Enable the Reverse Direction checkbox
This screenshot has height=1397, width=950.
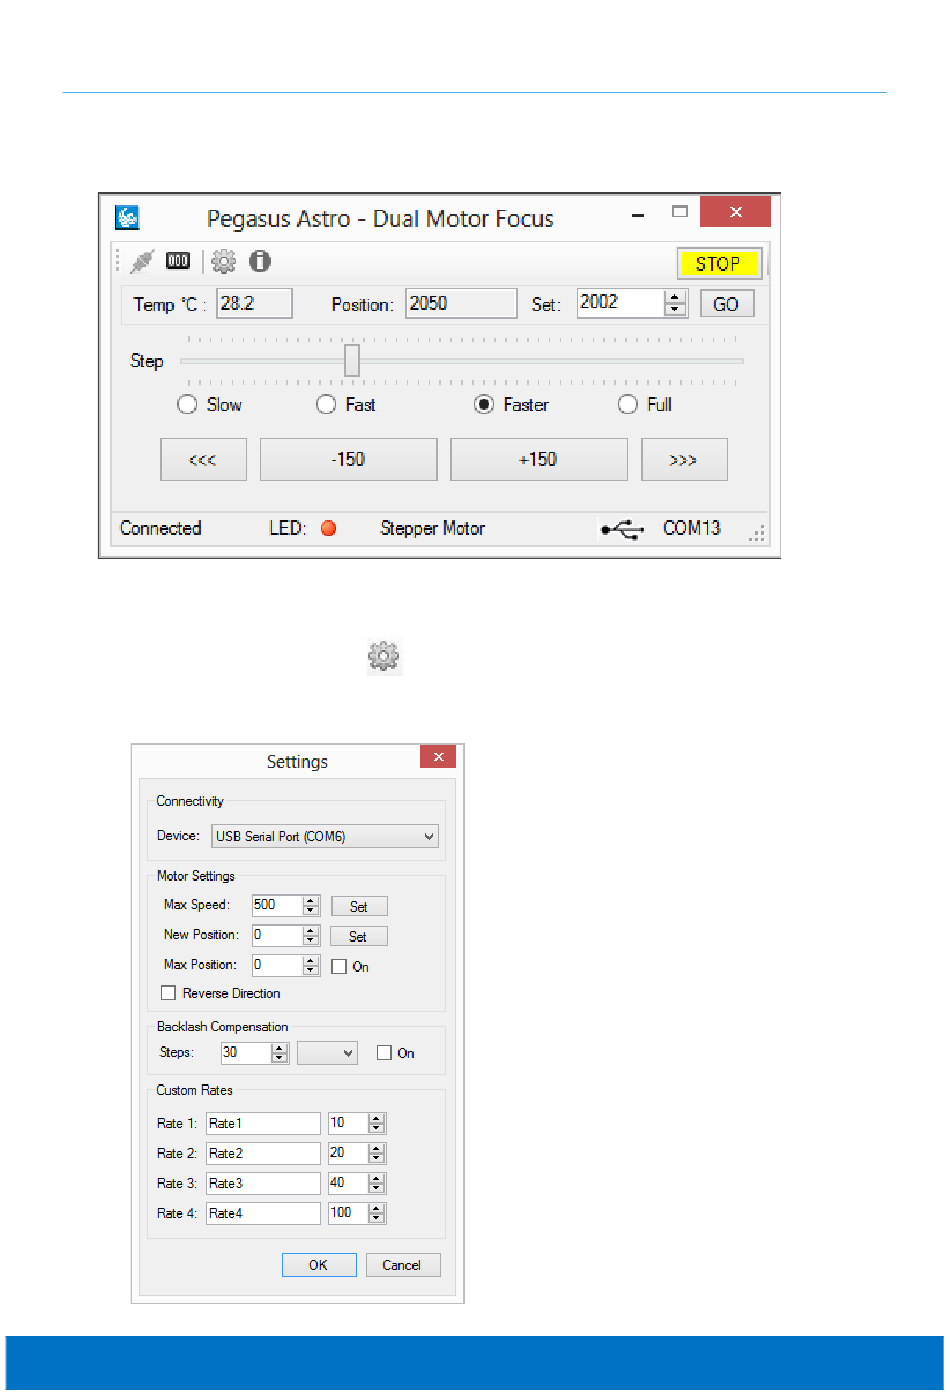169,994
